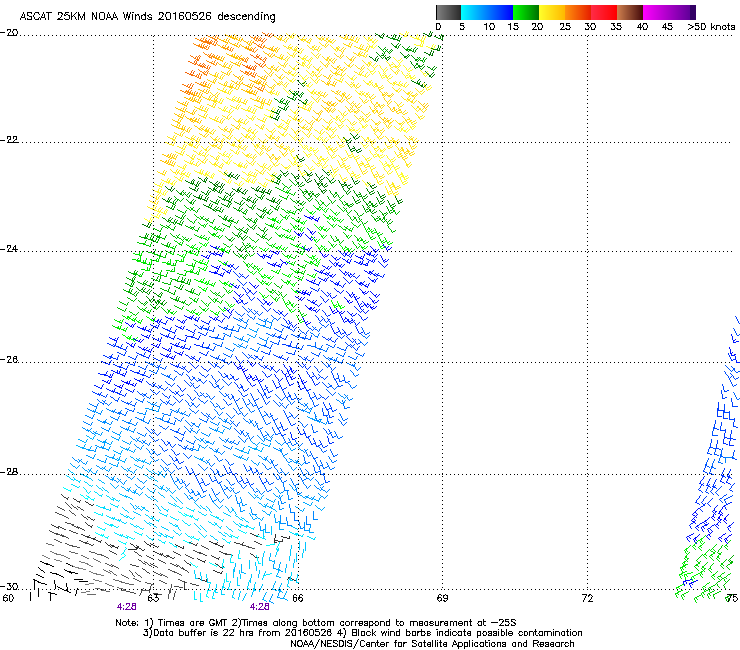Click the longitude label '60'

point(8,598)
